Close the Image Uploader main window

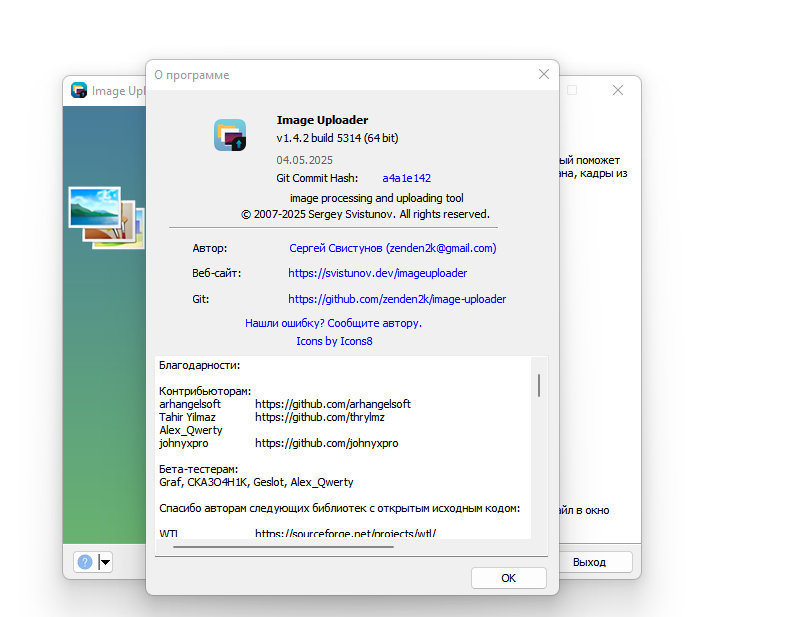[x=617, y=90]
